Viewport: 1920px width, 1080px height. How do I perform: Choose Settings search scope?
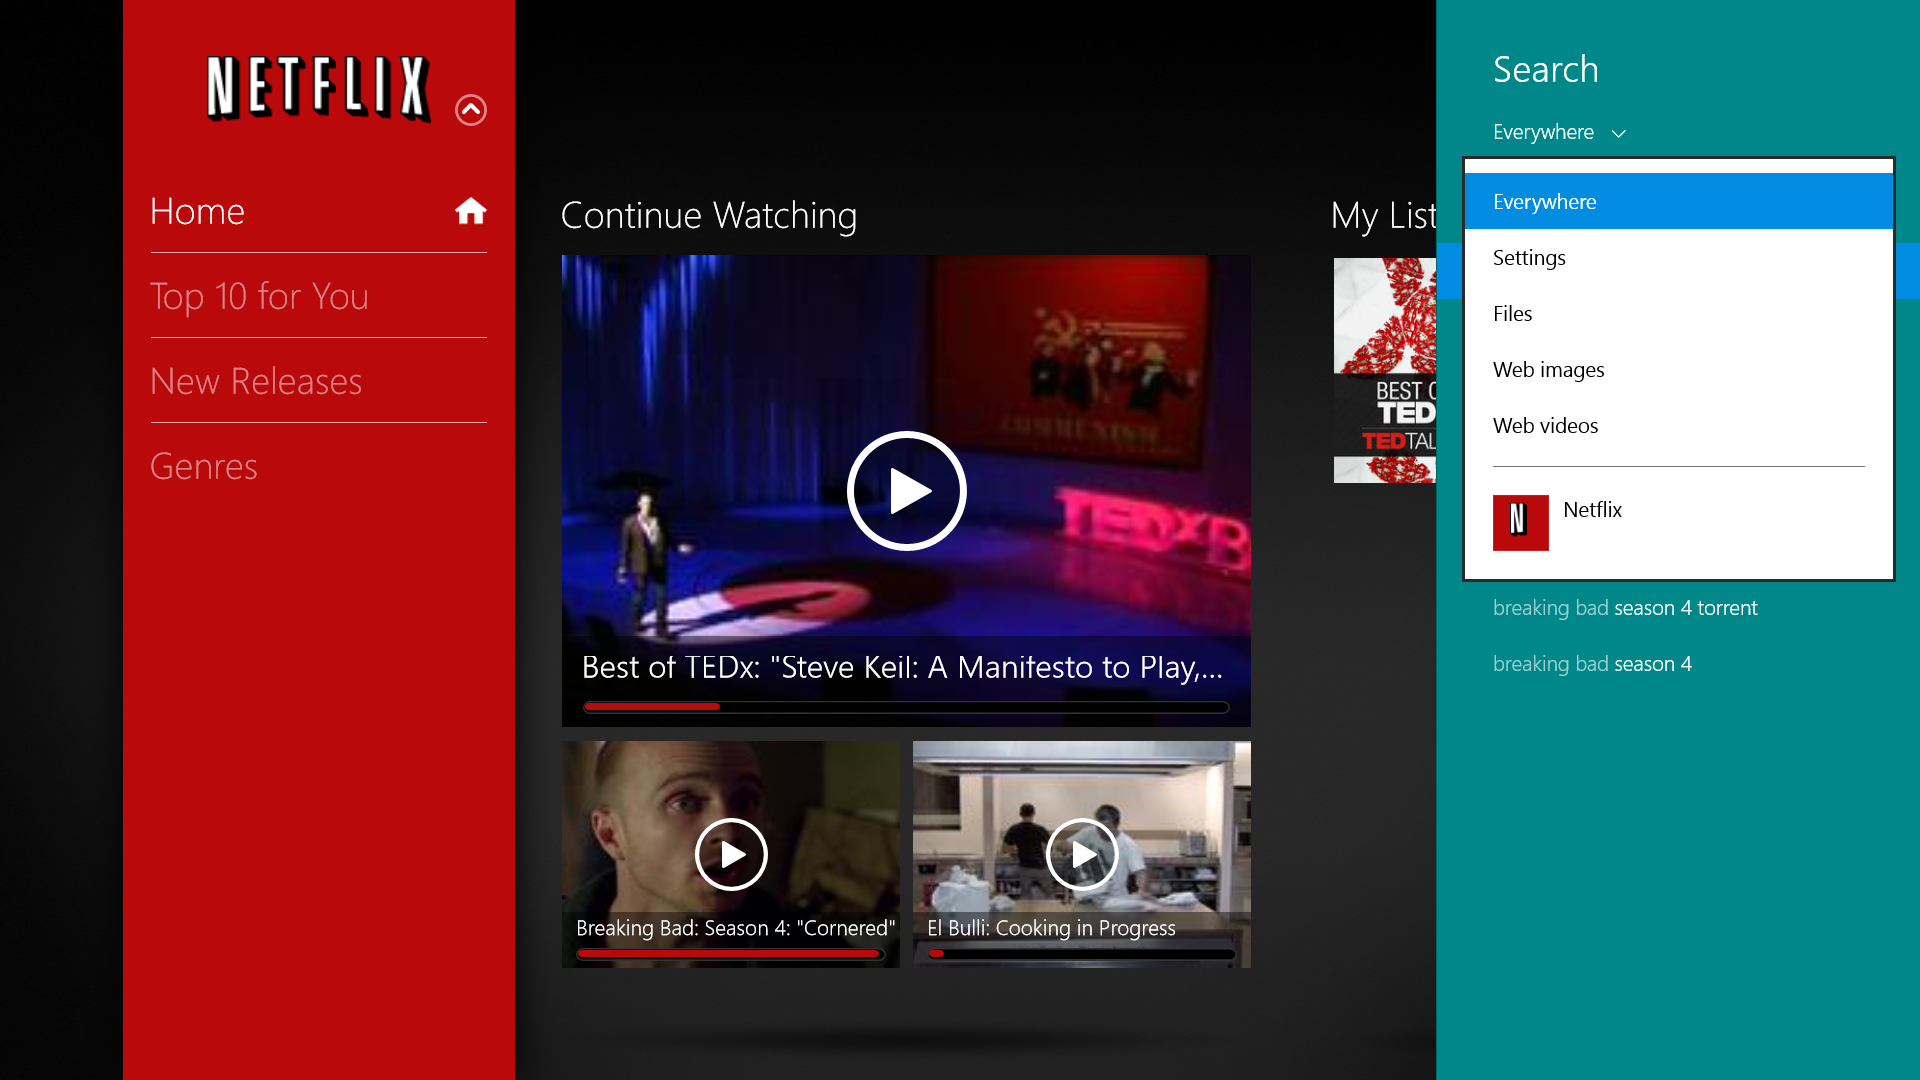click(x=1679, y=257)
